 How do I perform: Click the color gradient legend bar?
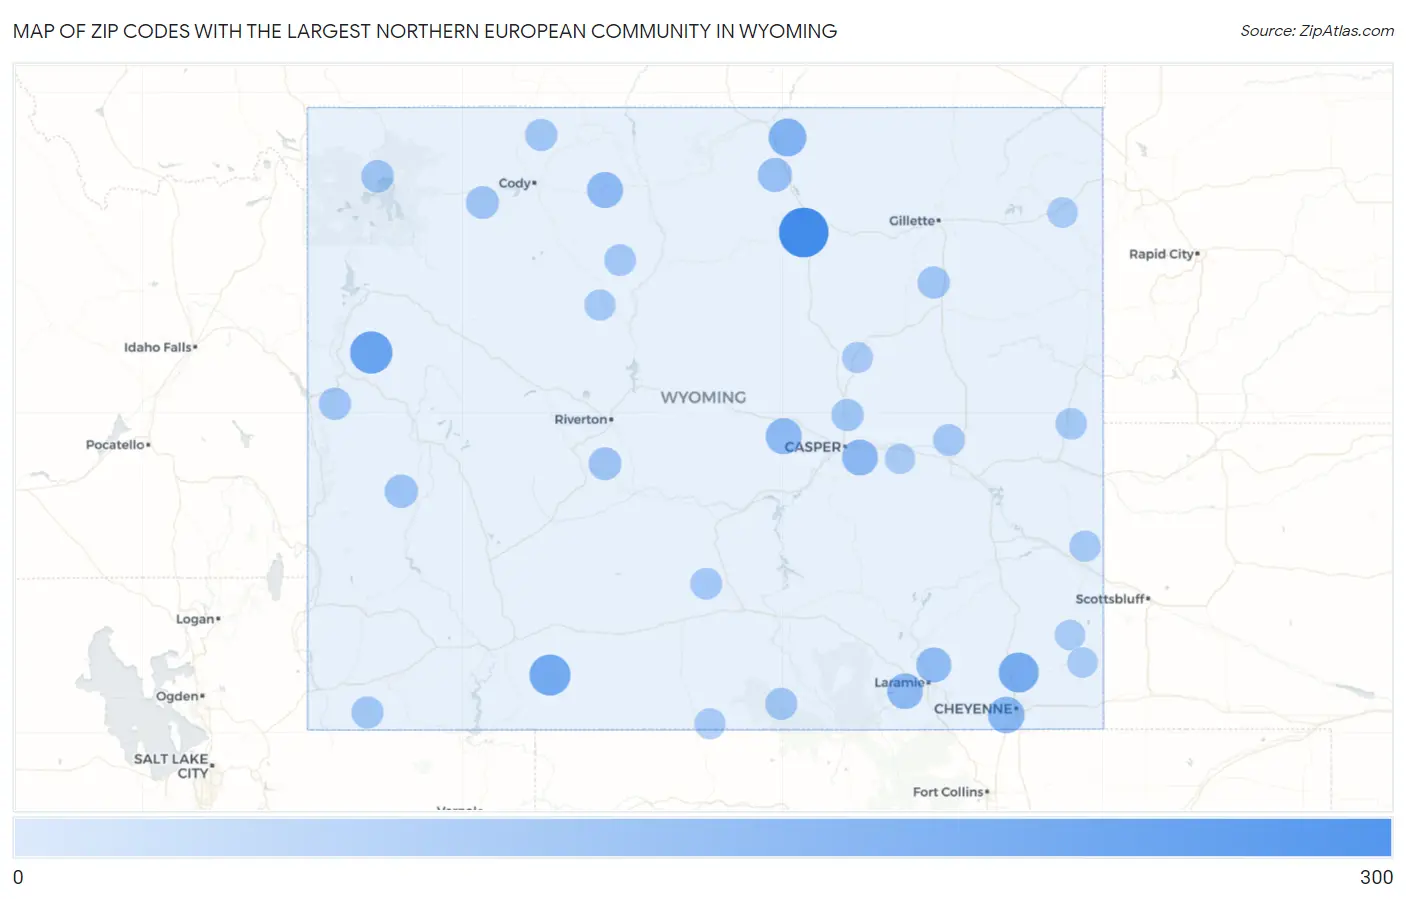pyautogui.click(x=702, y=838)
